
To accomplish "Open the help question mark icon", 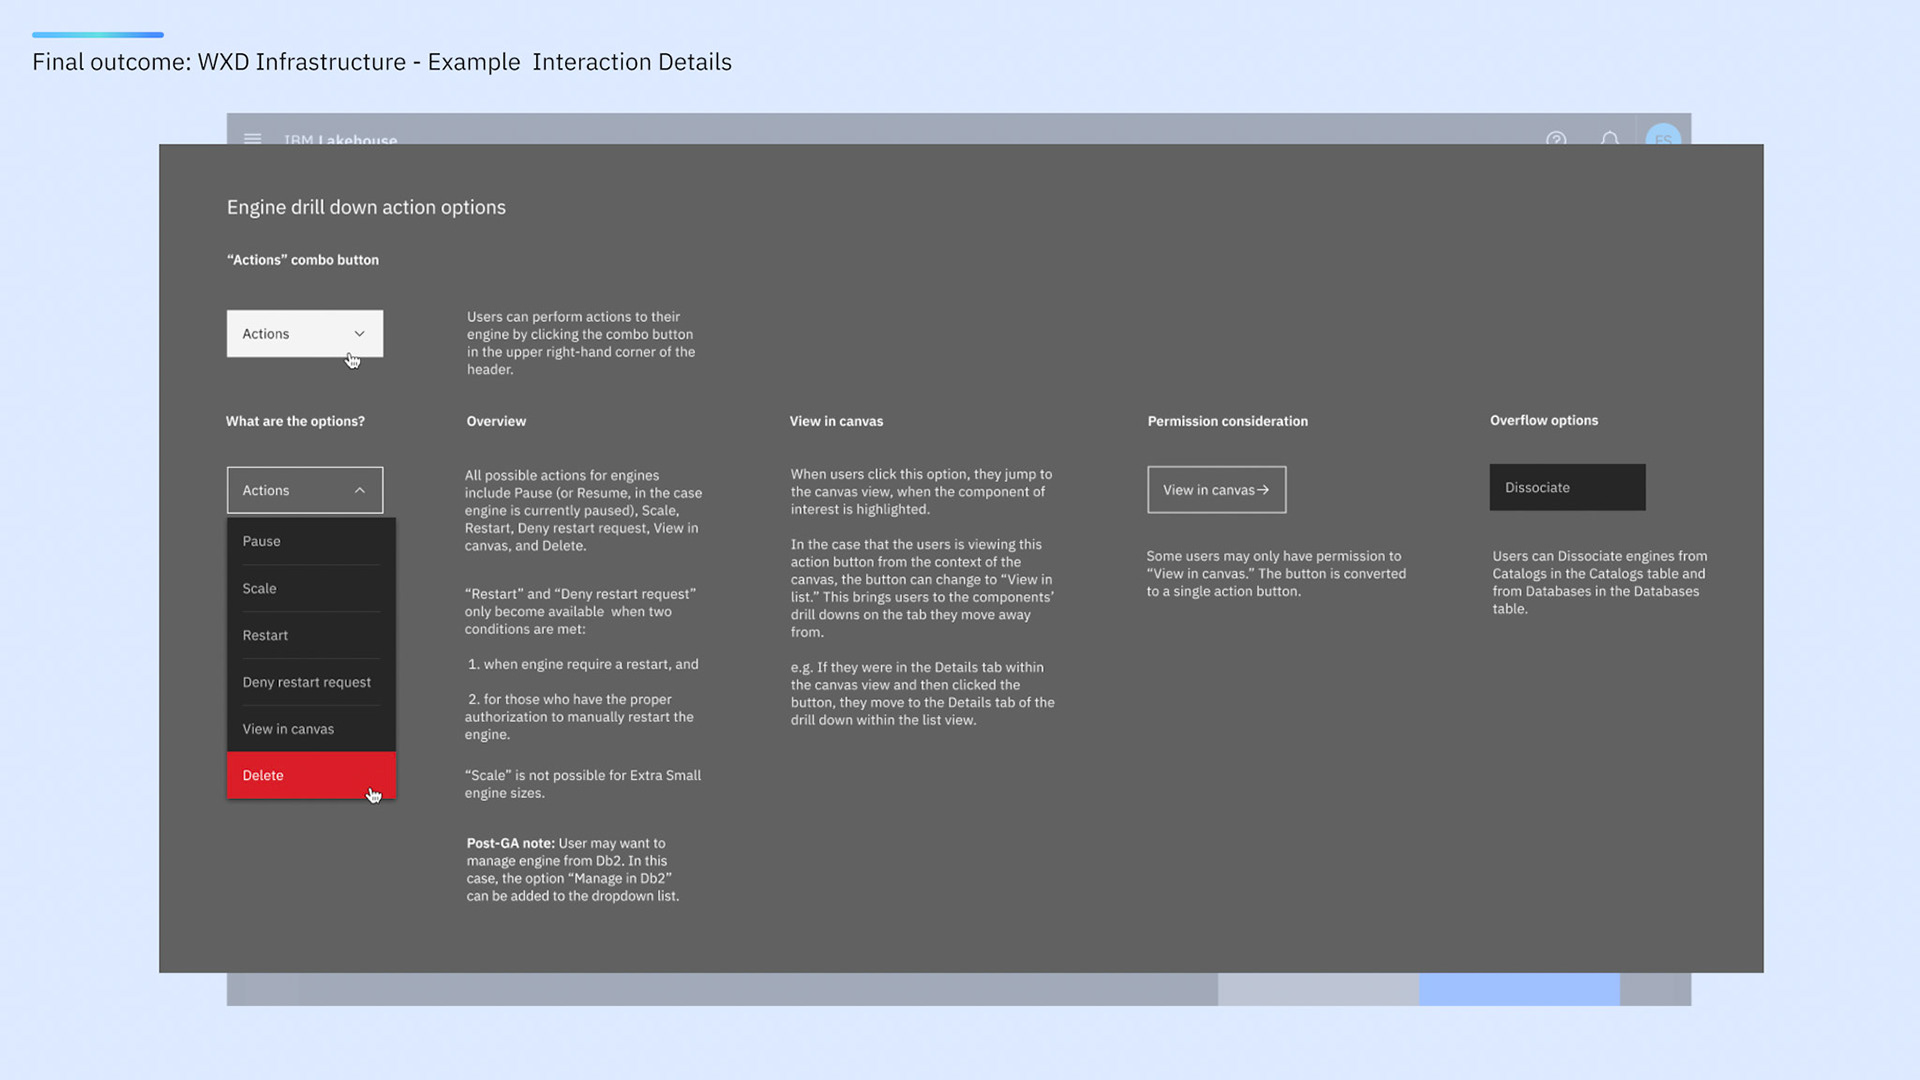I will [x=1556, y=138].
